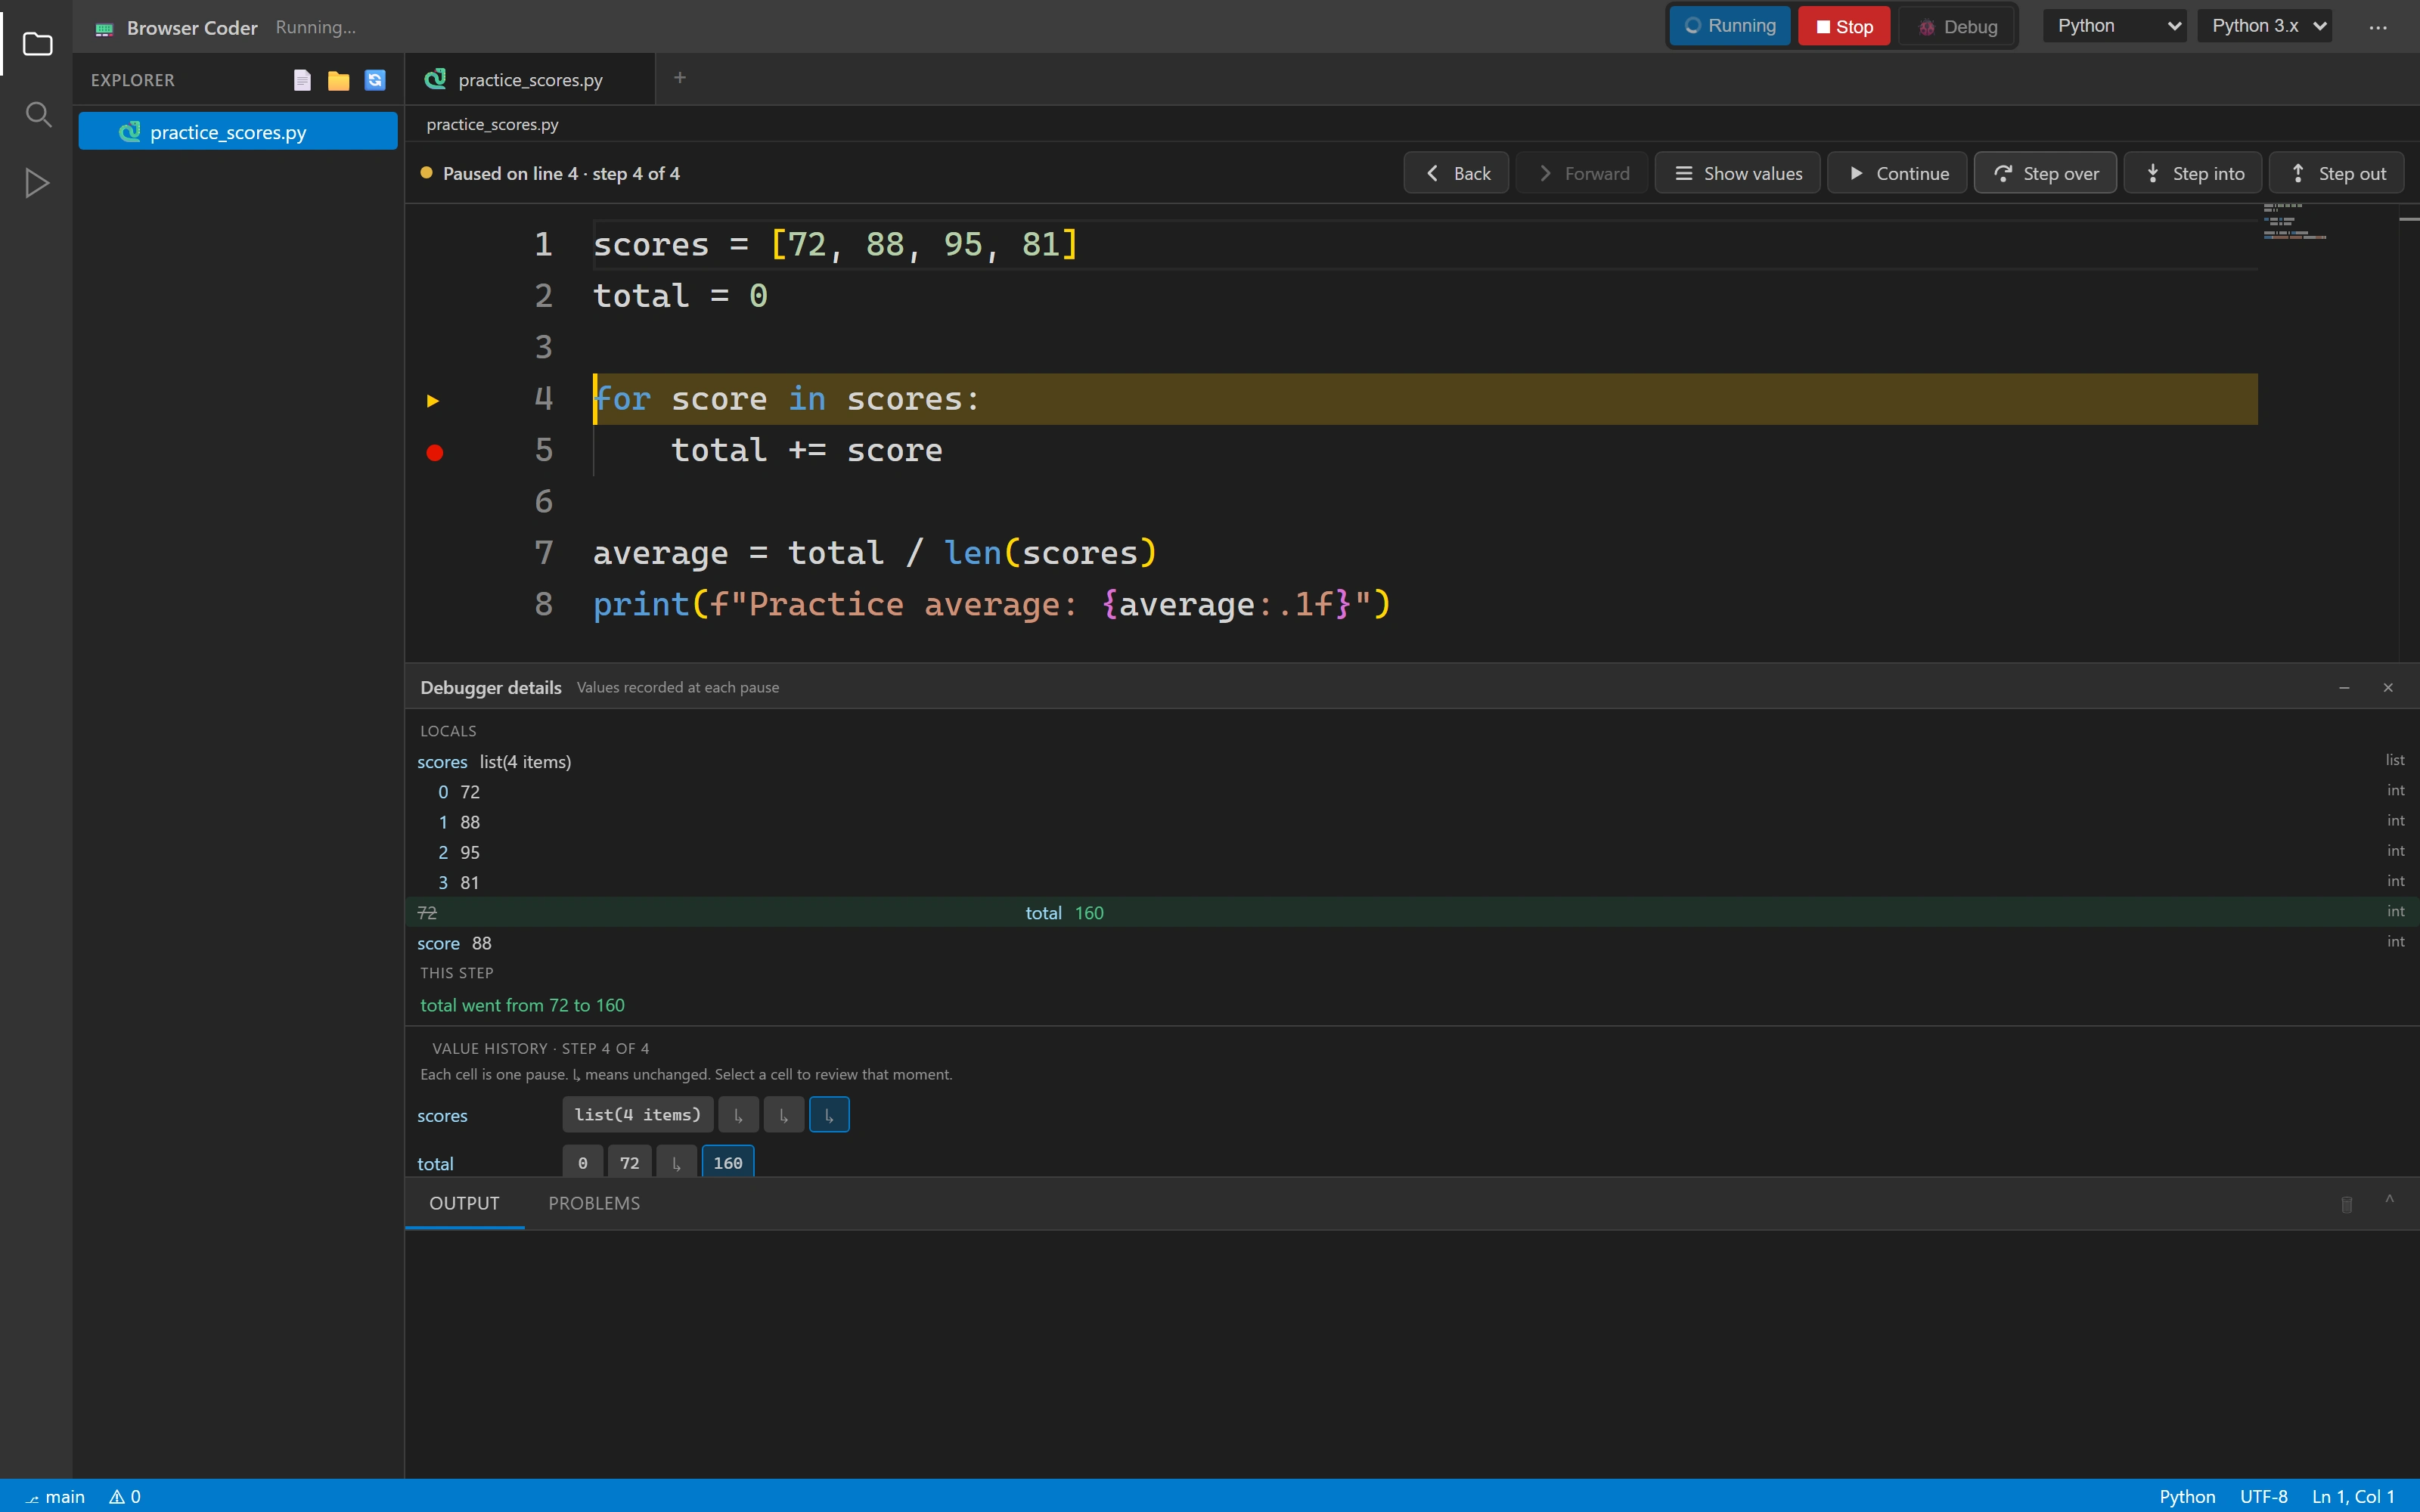Open the Search magnifier in activity bar
The width and height of the screenshot is (2420, 1512).
(37, 114)
